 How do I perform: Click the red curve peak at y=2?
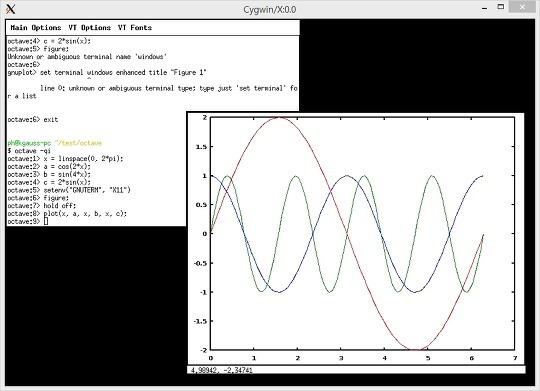(x=279, y=117)
